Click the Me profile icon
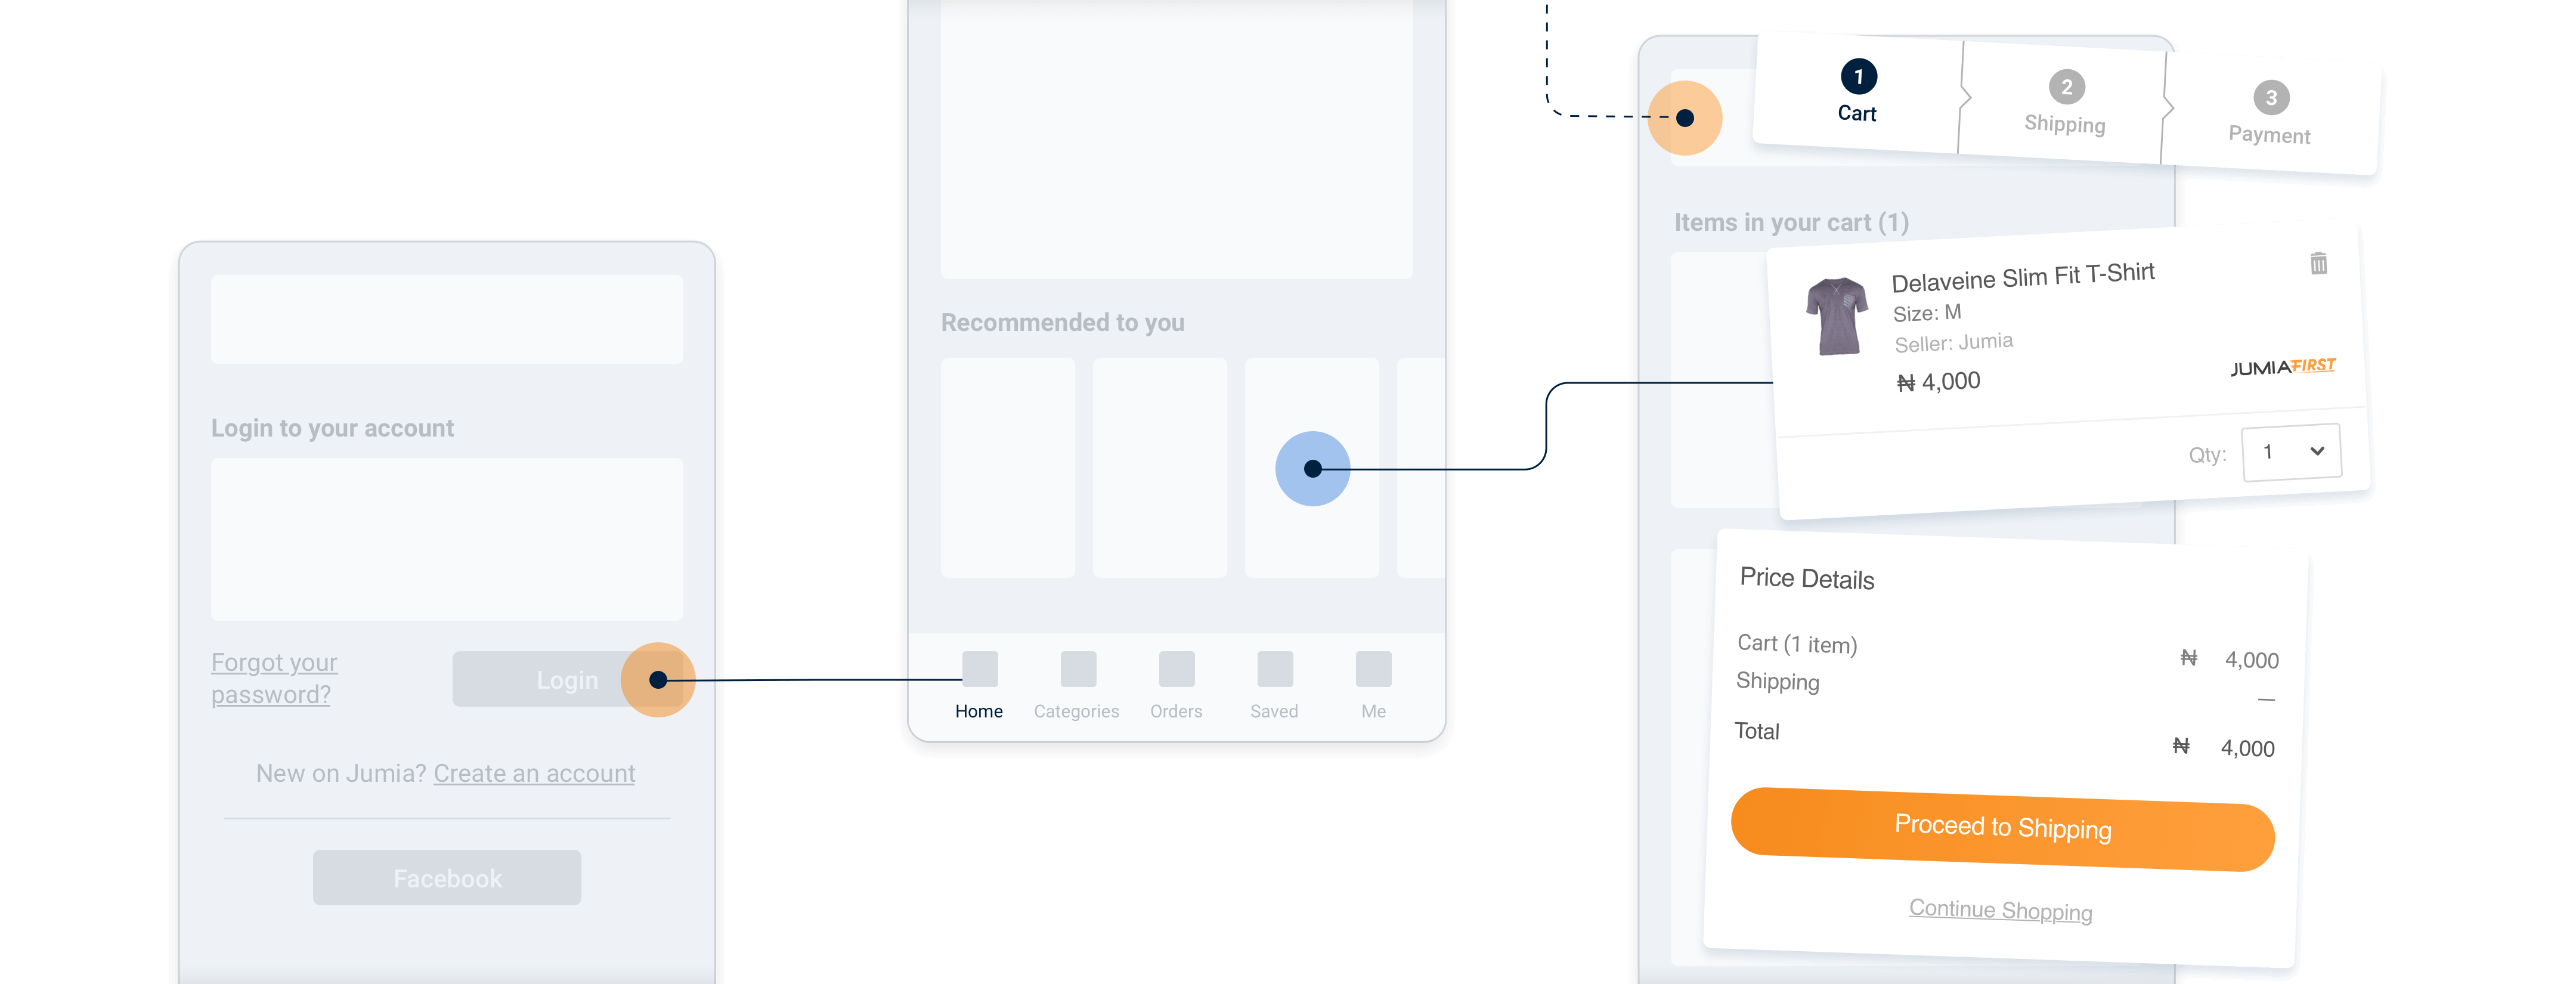Viewport: 2576px width, 984px height. coord(1373,669)
